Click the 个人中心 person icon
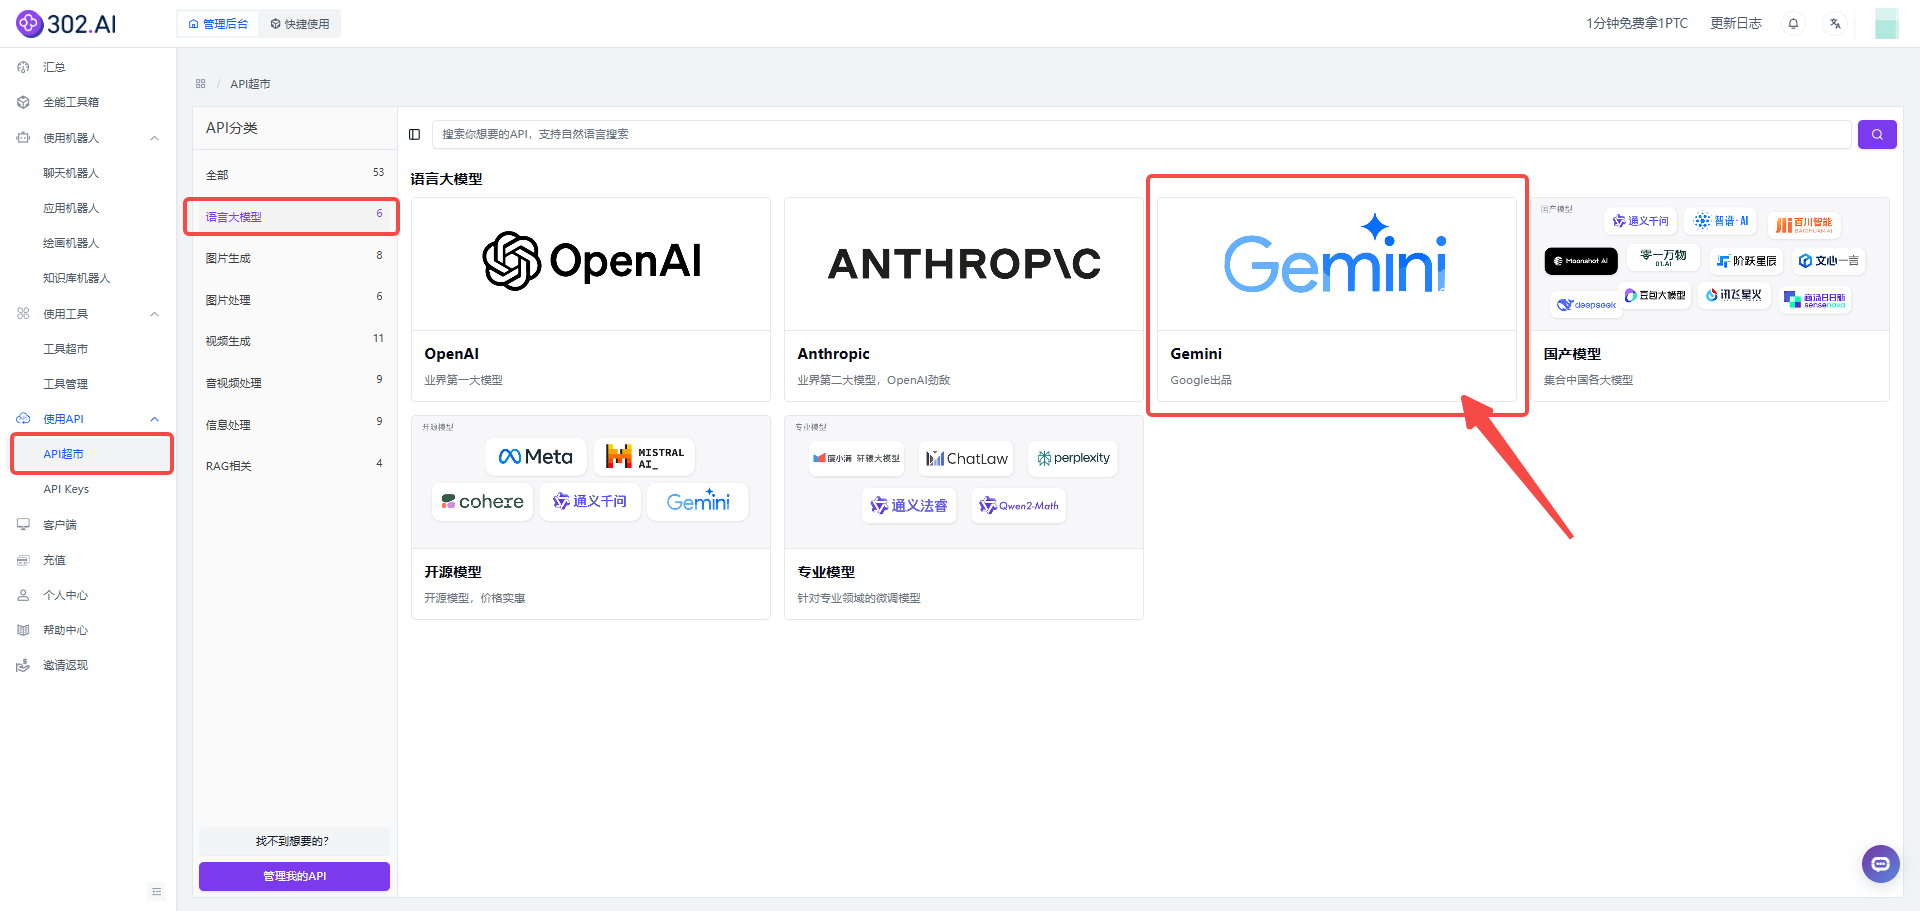1920x911 pixels. click(x=23, y=595)
